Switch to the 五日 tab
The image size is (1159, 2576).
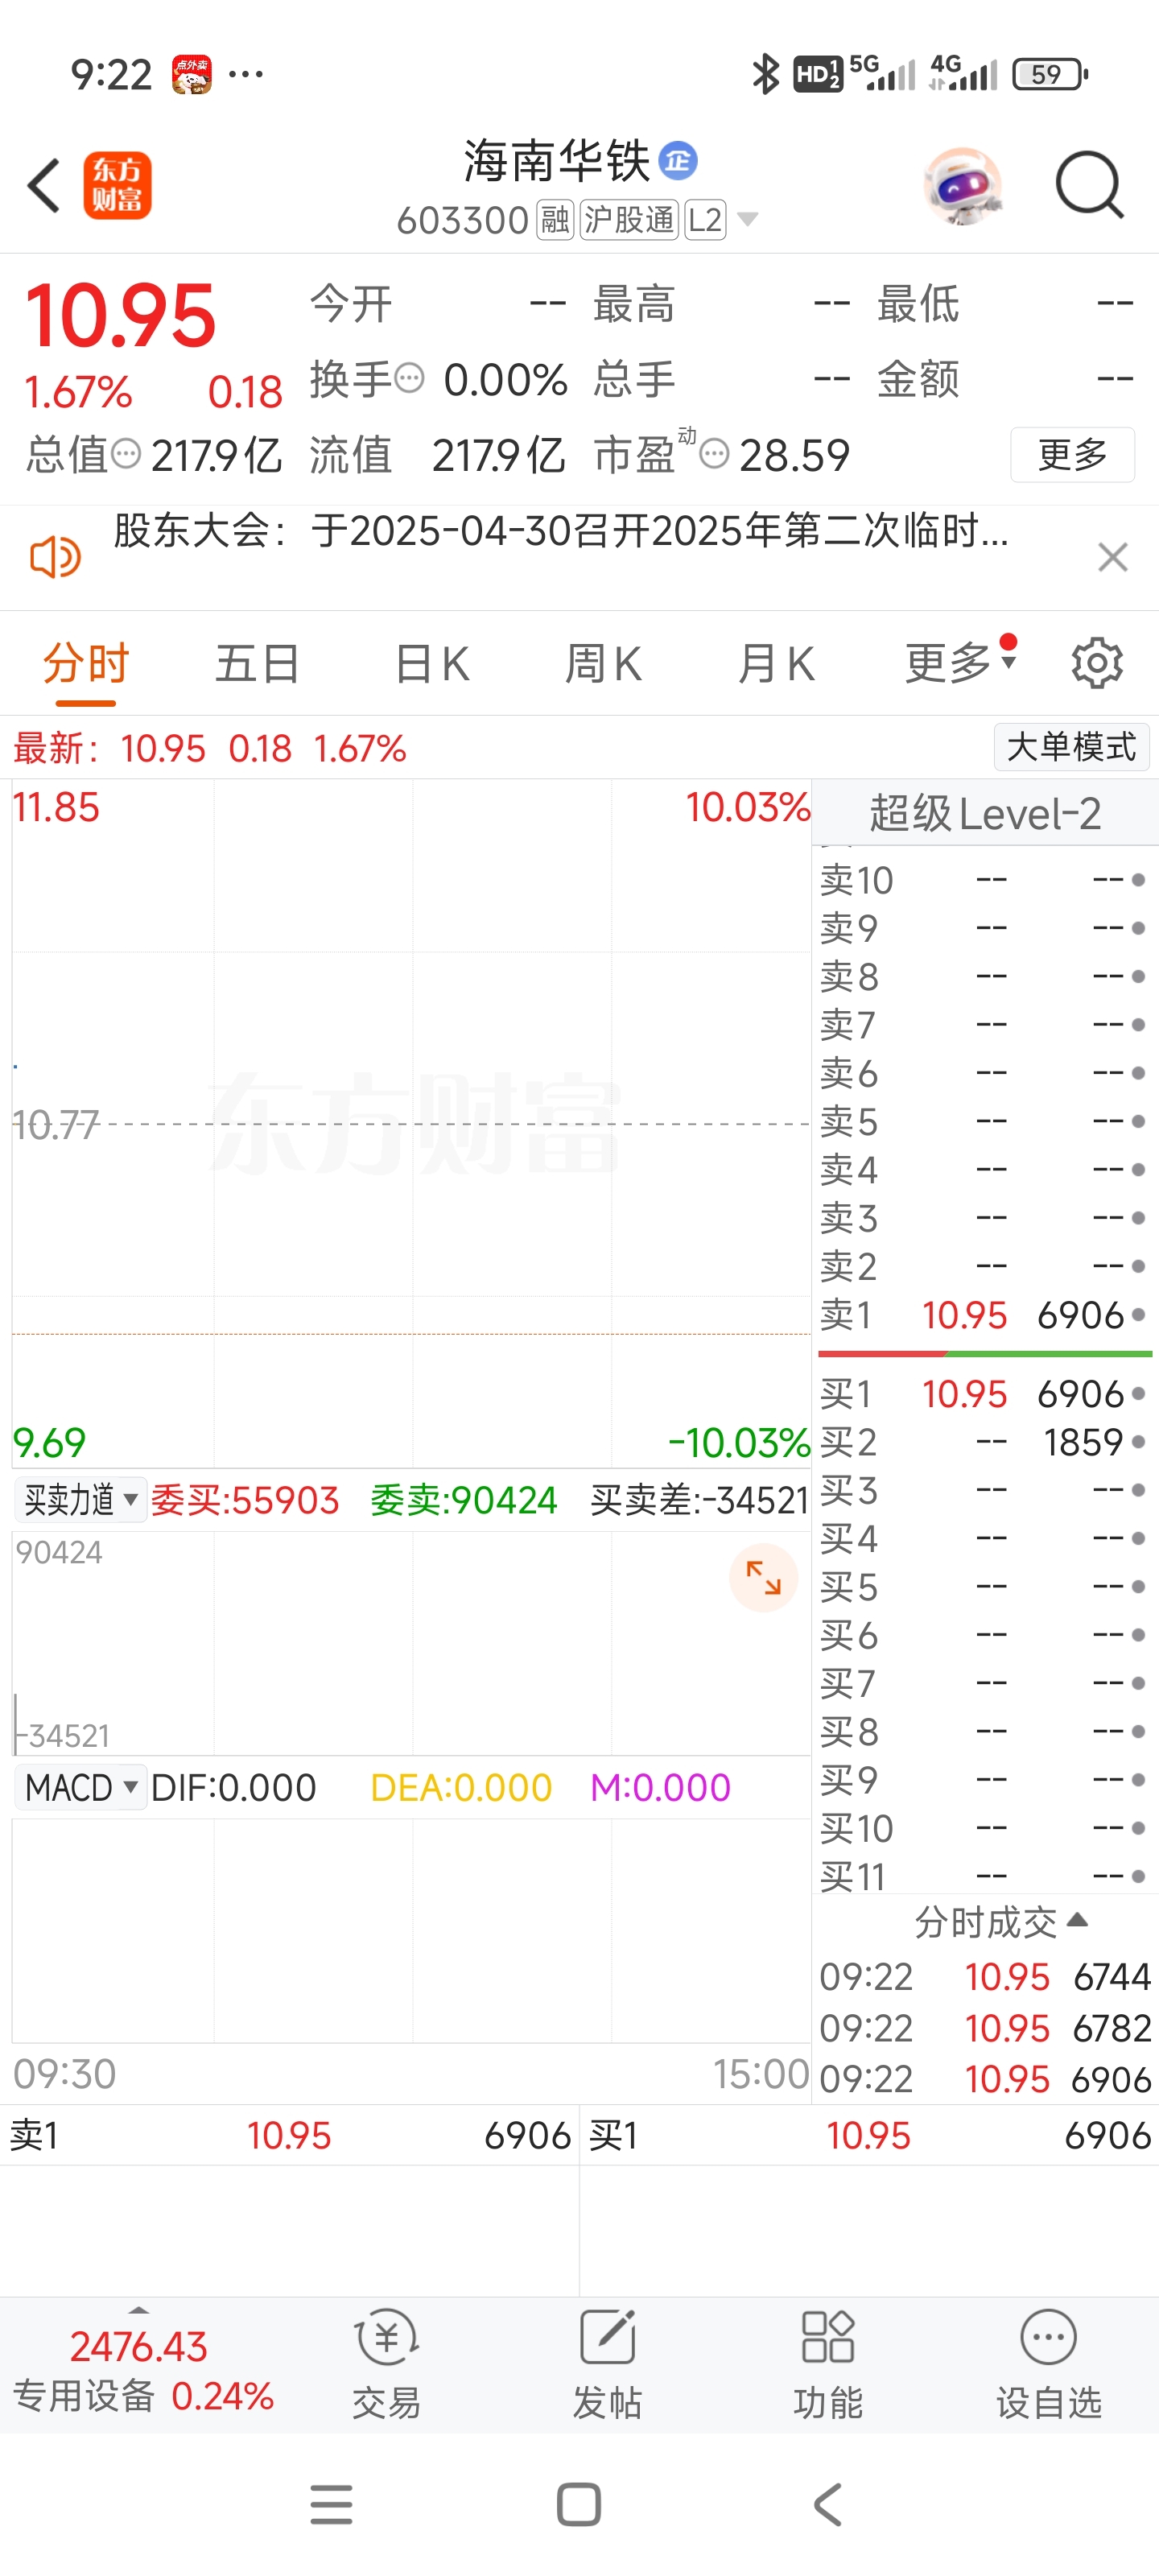258,664
